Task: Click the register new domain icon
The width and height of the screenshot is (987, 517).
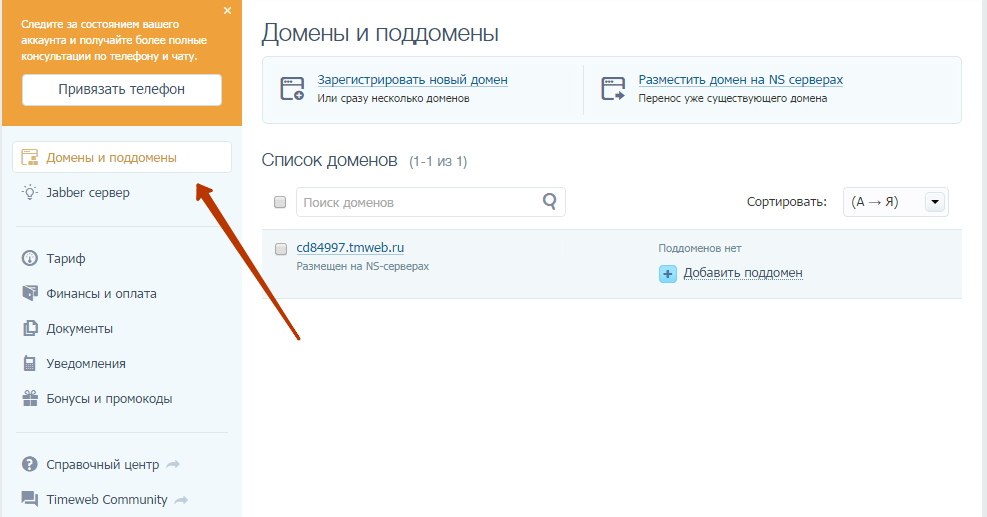Action: click(292, 89)
